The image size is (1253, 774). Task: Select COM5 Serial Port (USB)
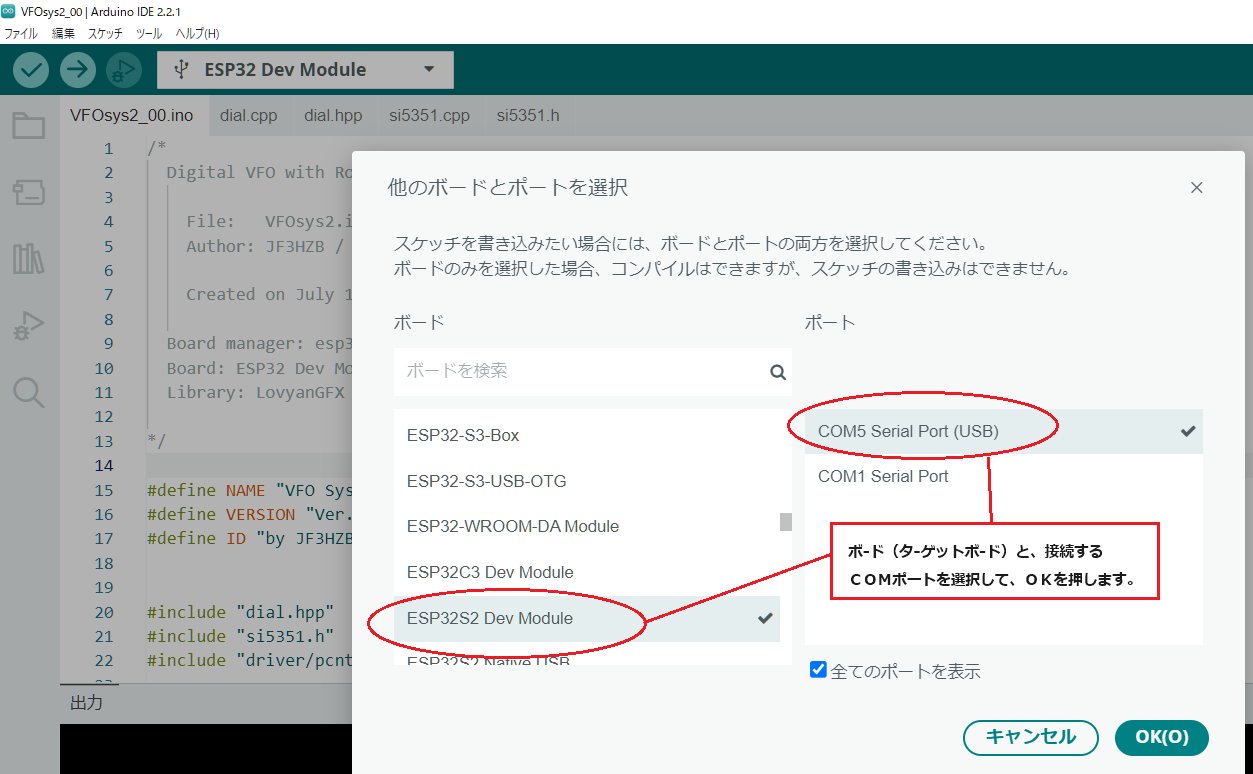pos(1004,431)
